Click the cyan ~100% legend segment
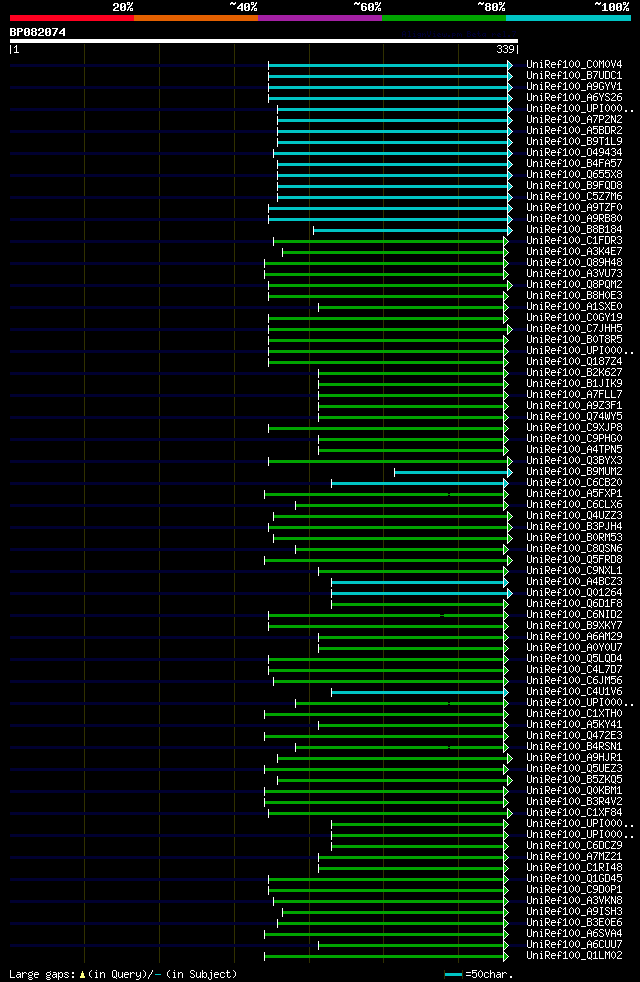This screenshot has width=640, height=982. coord(568,18)
